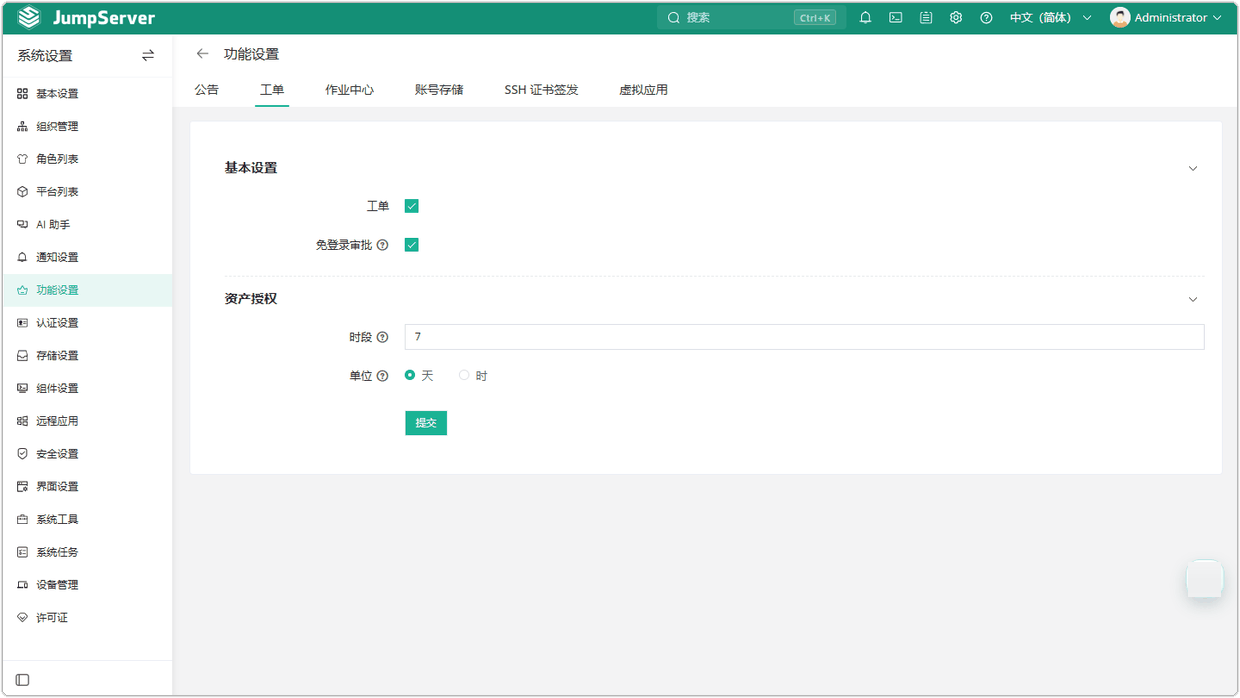Viewport: 1240px width, 698px height.
Task: Open the system settings gear icon
Action: [x=956, y=18]
